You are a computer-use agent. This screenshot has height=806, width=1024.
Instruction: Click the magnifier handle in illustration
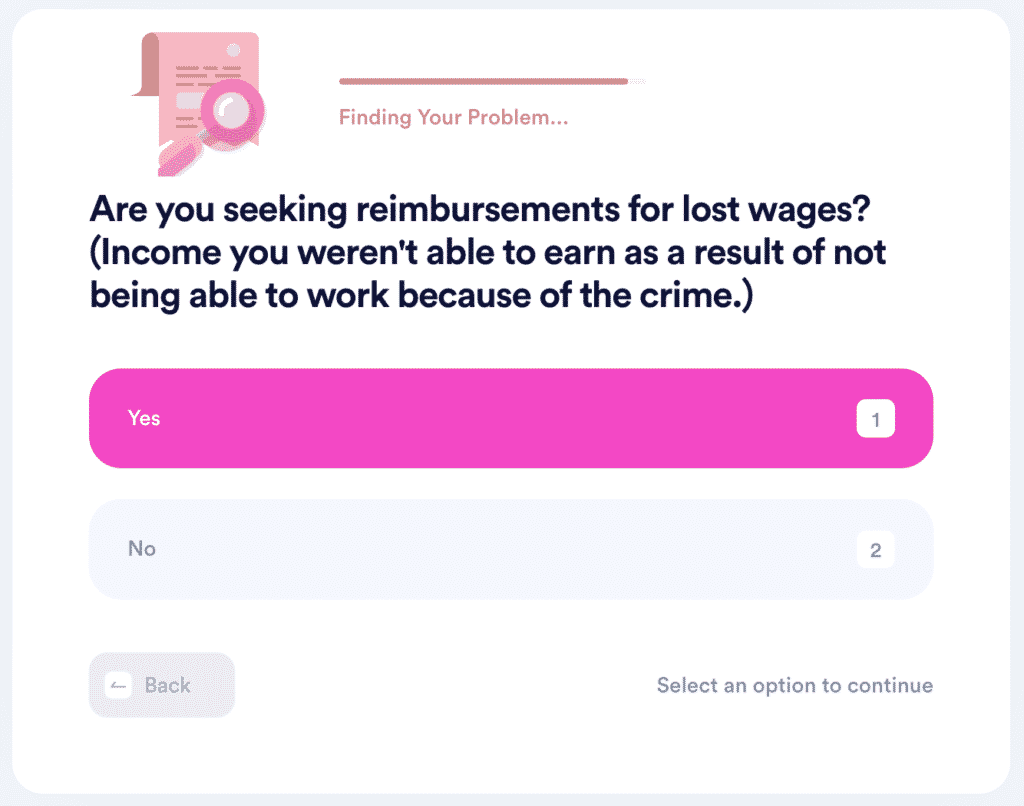coord(180,157)
